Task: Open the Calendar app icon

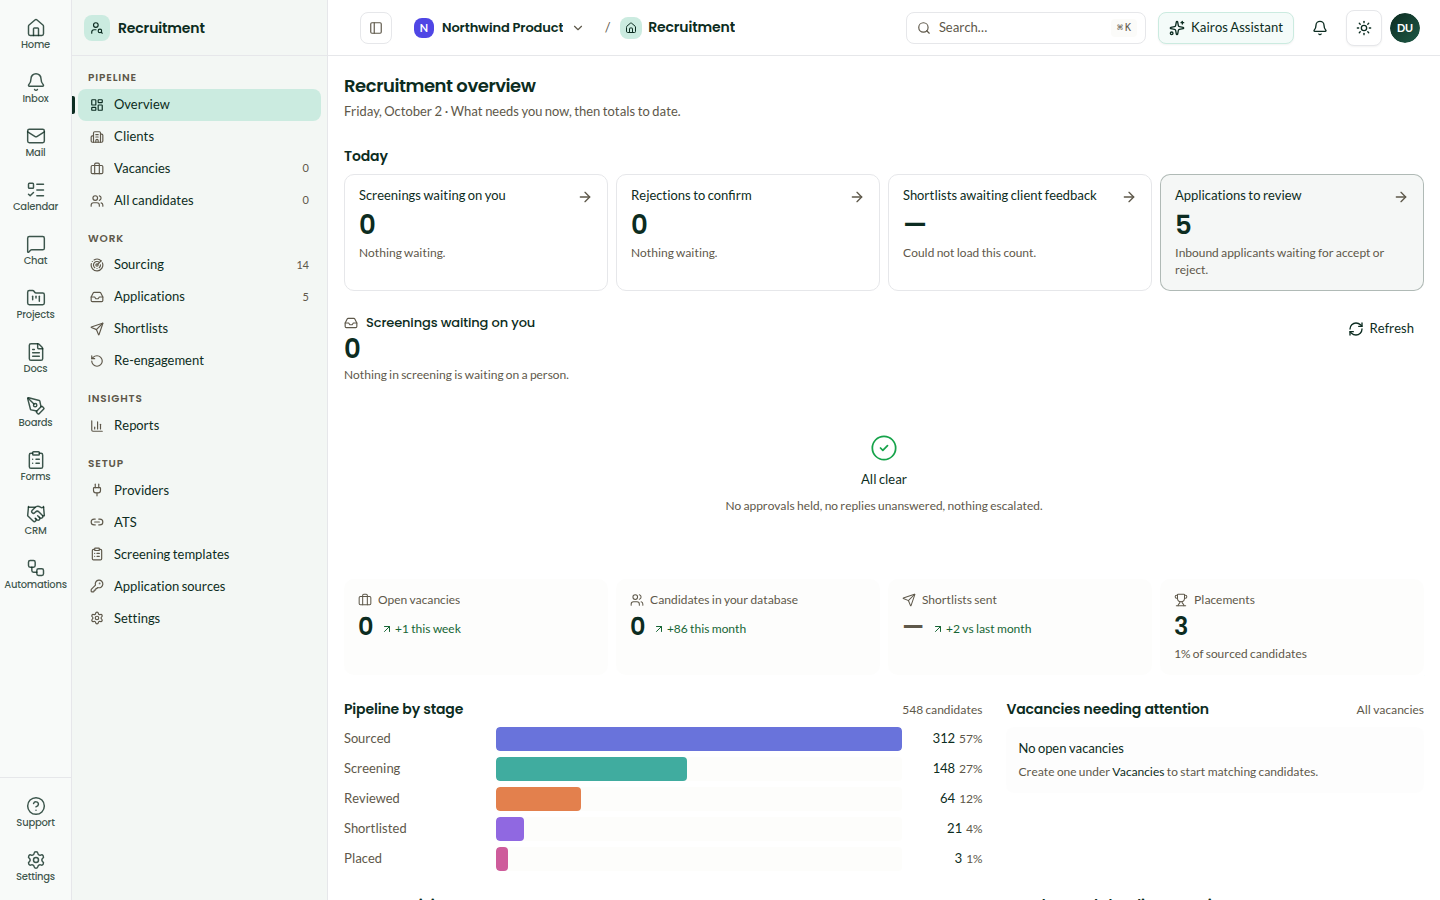Action: [36, 196]
